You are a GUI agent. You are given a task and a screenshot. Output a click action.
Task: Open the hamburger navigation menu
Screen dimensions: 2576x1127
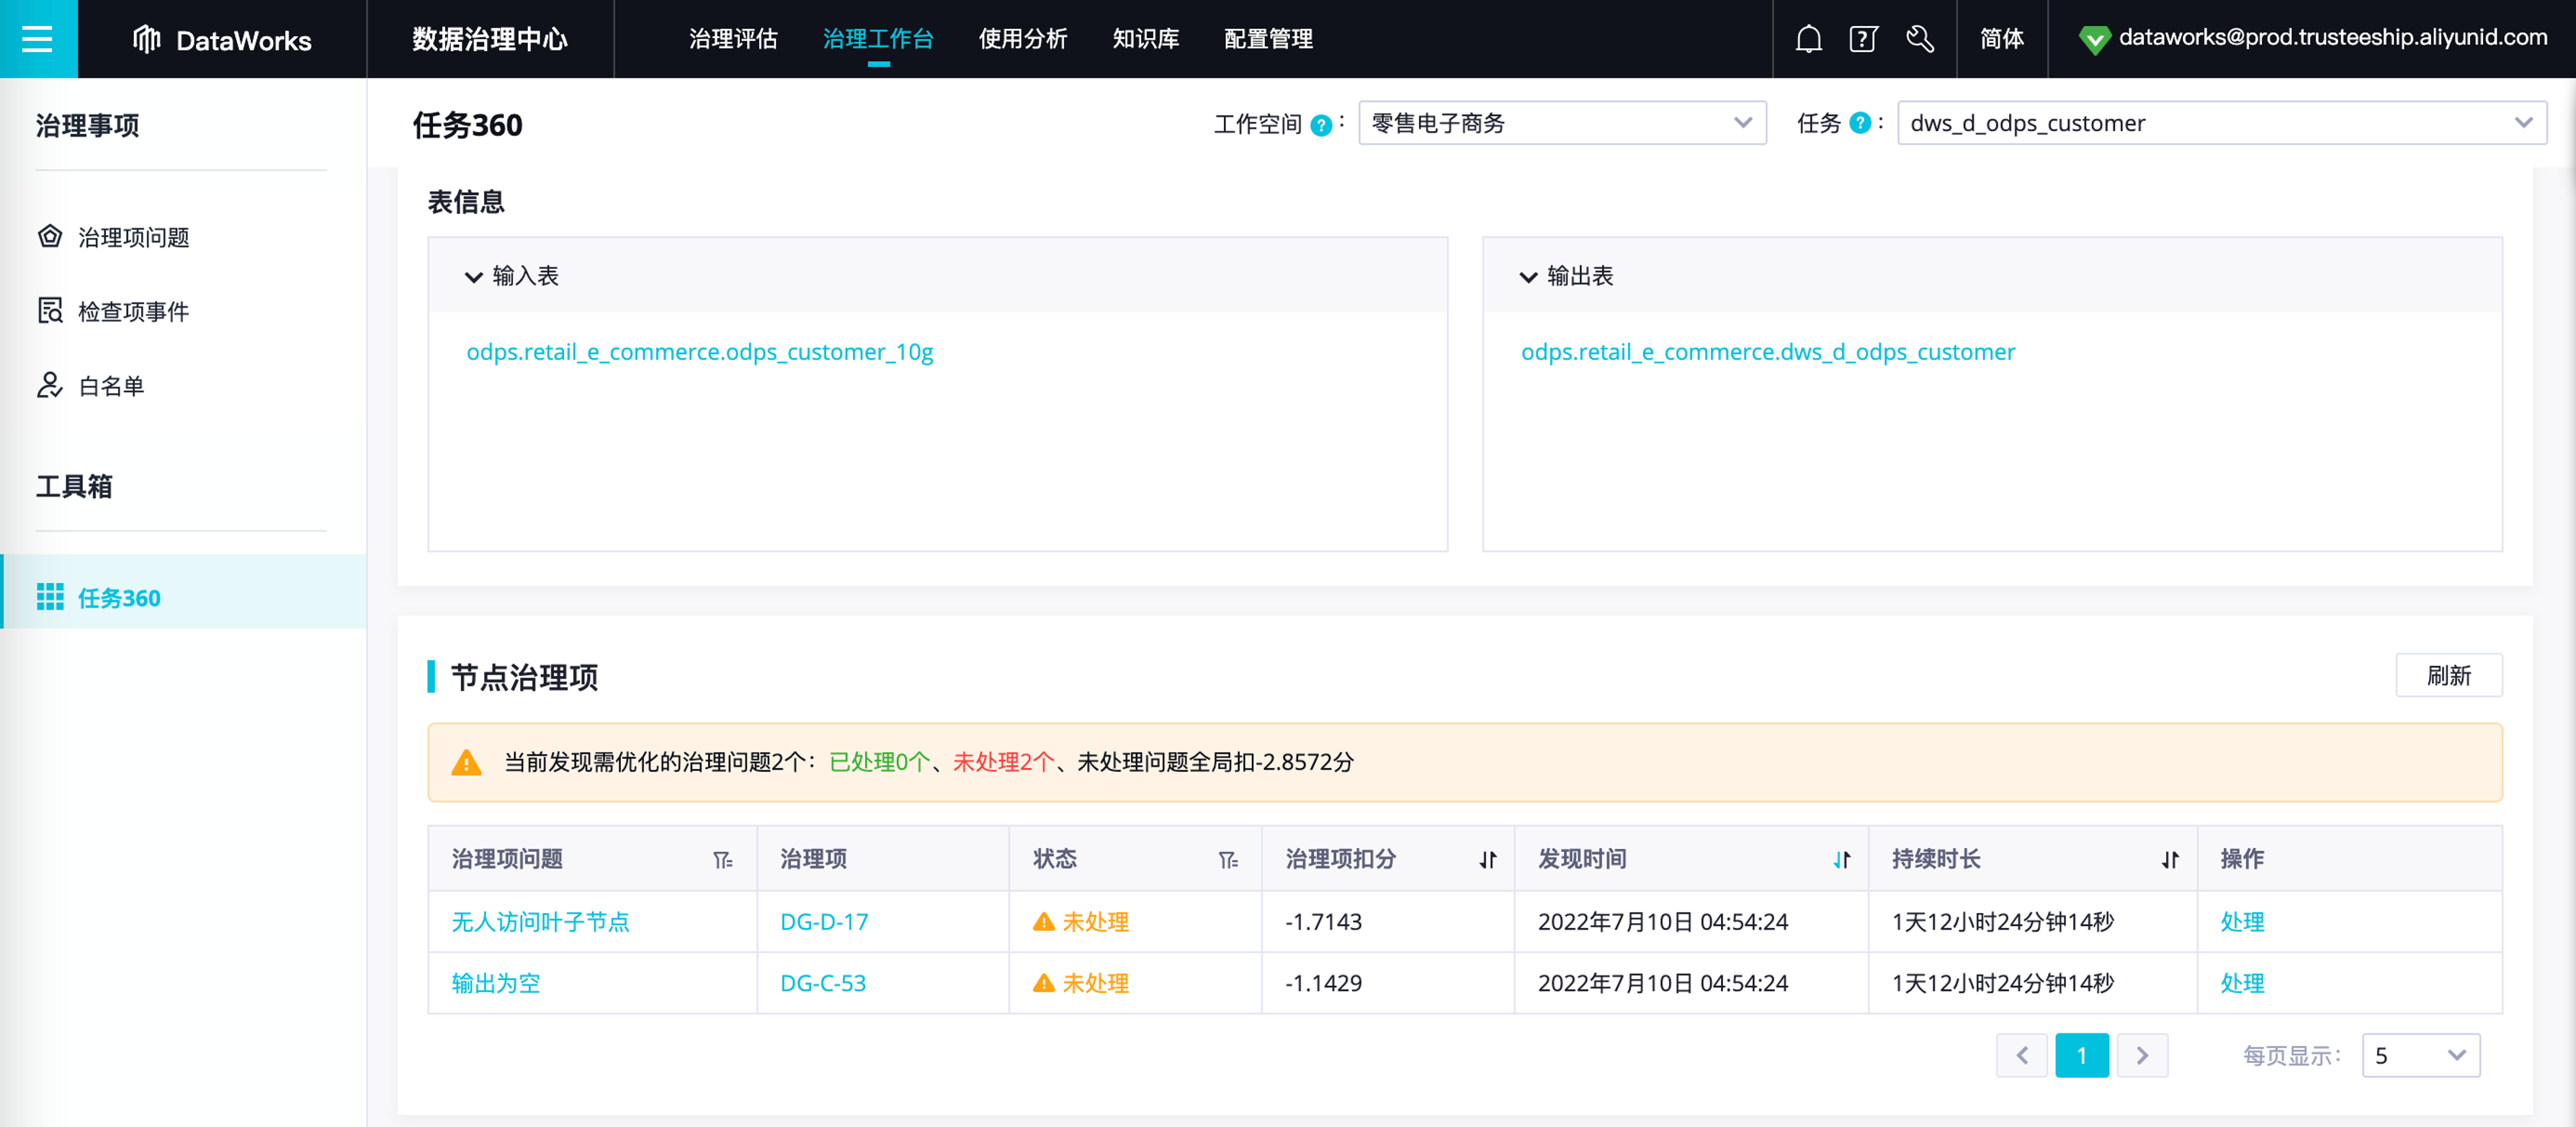tap(38, 39)
